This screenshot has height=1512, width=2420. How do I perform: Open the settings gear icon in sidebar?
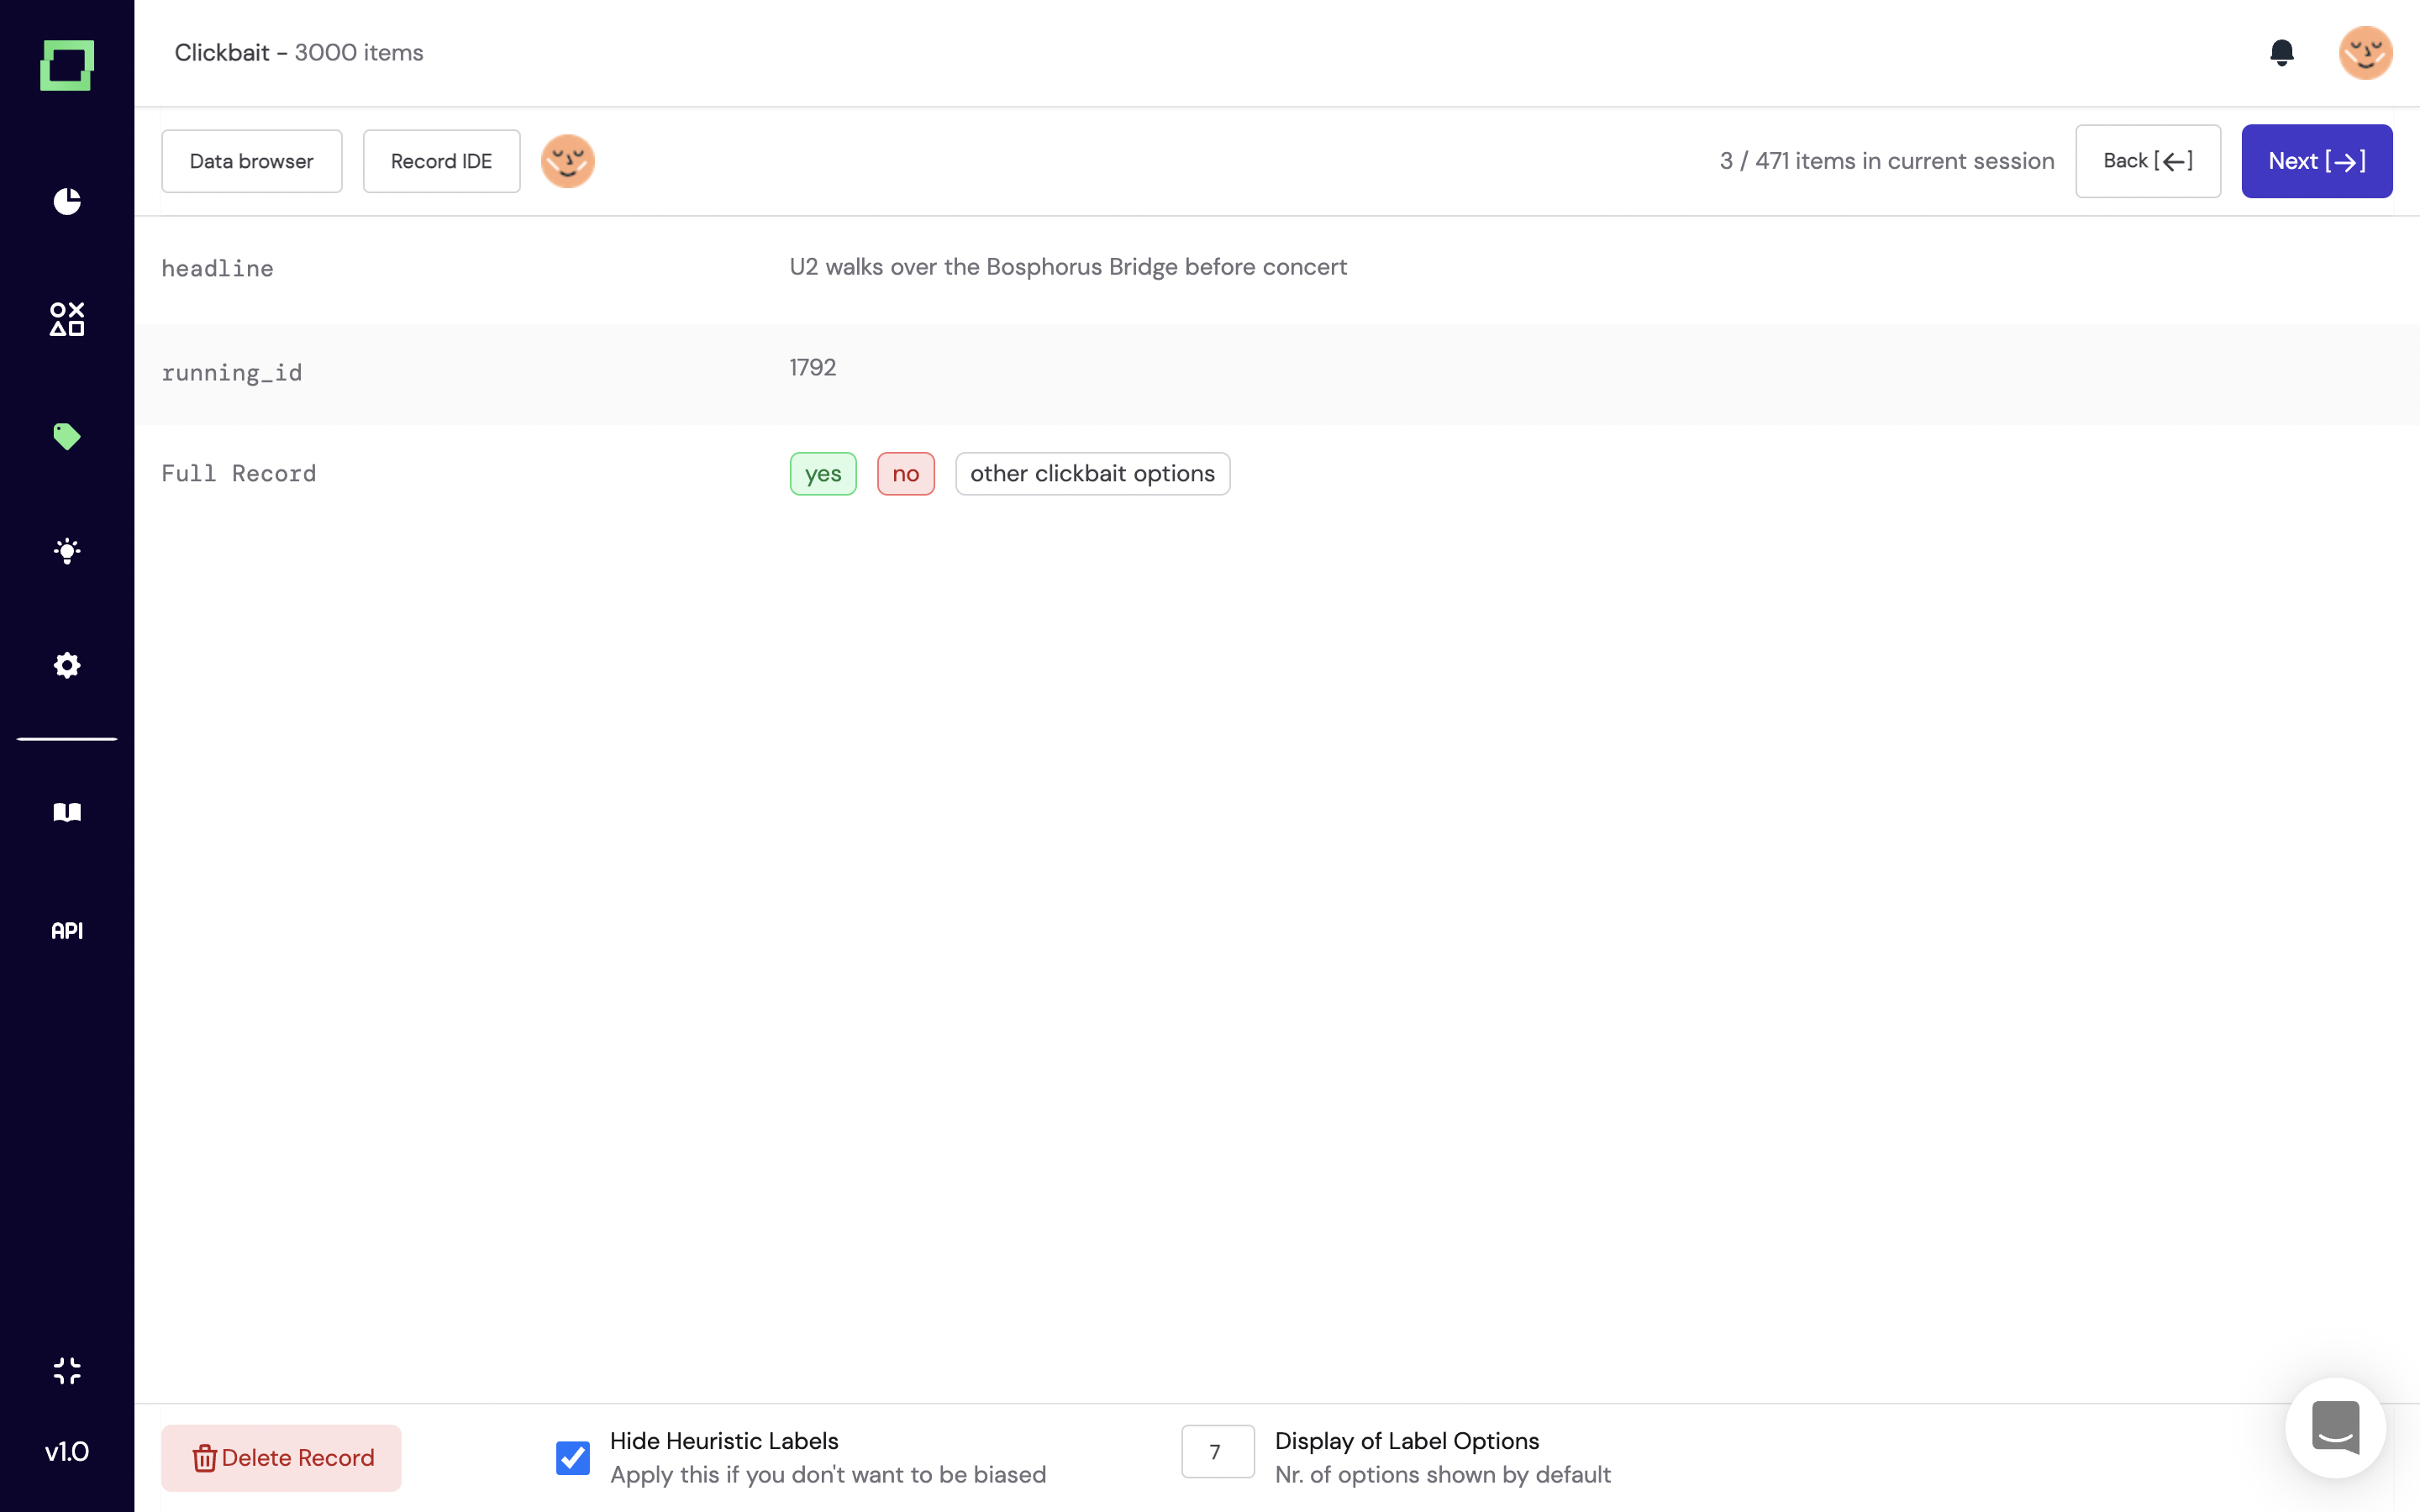67,665
